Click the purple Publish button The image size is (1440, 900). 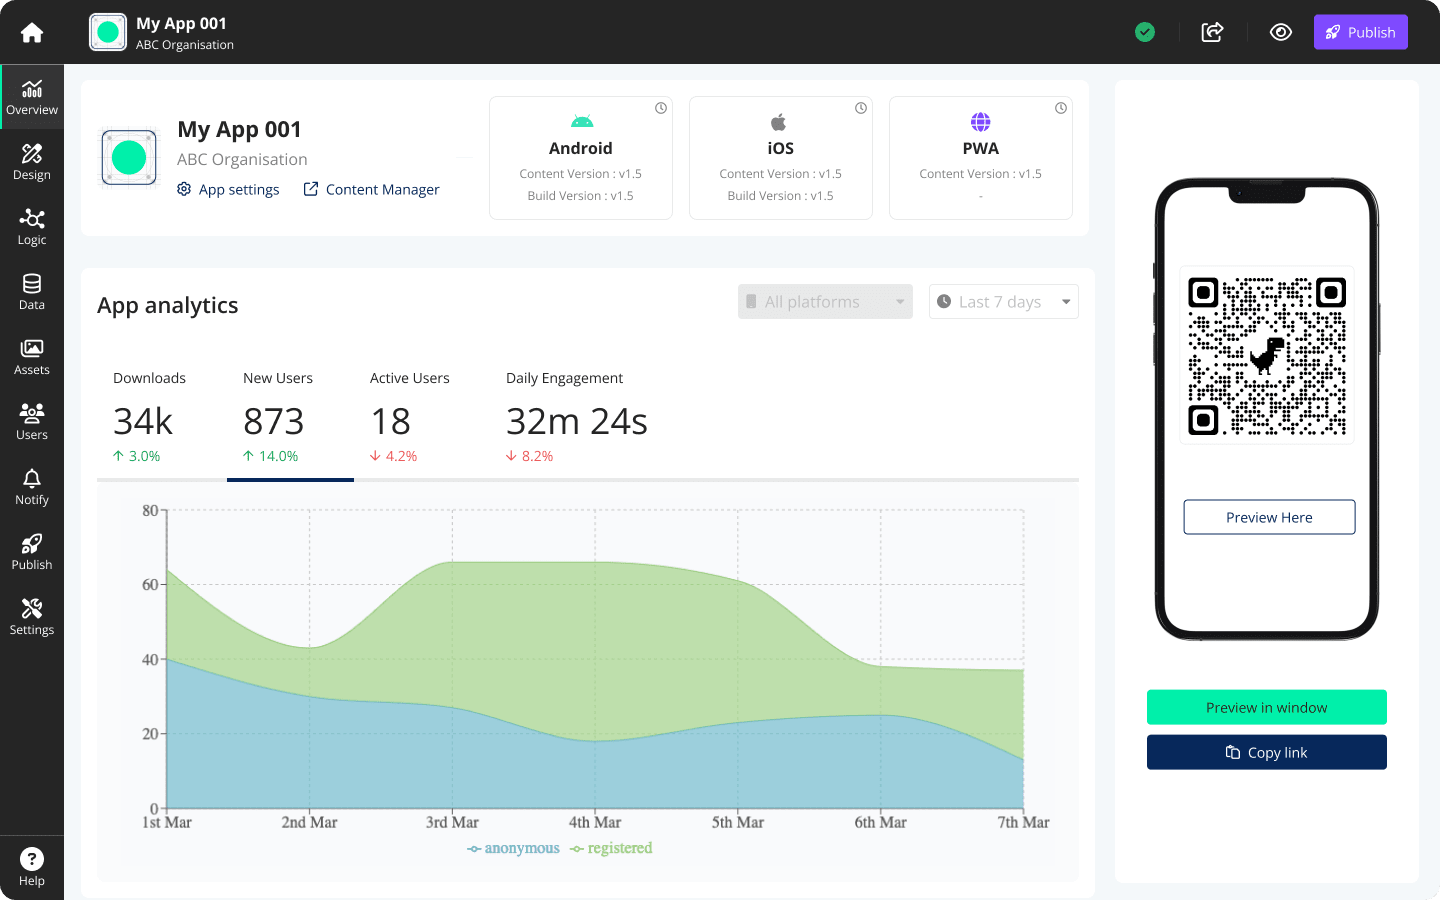click(x=1360, y=32)
